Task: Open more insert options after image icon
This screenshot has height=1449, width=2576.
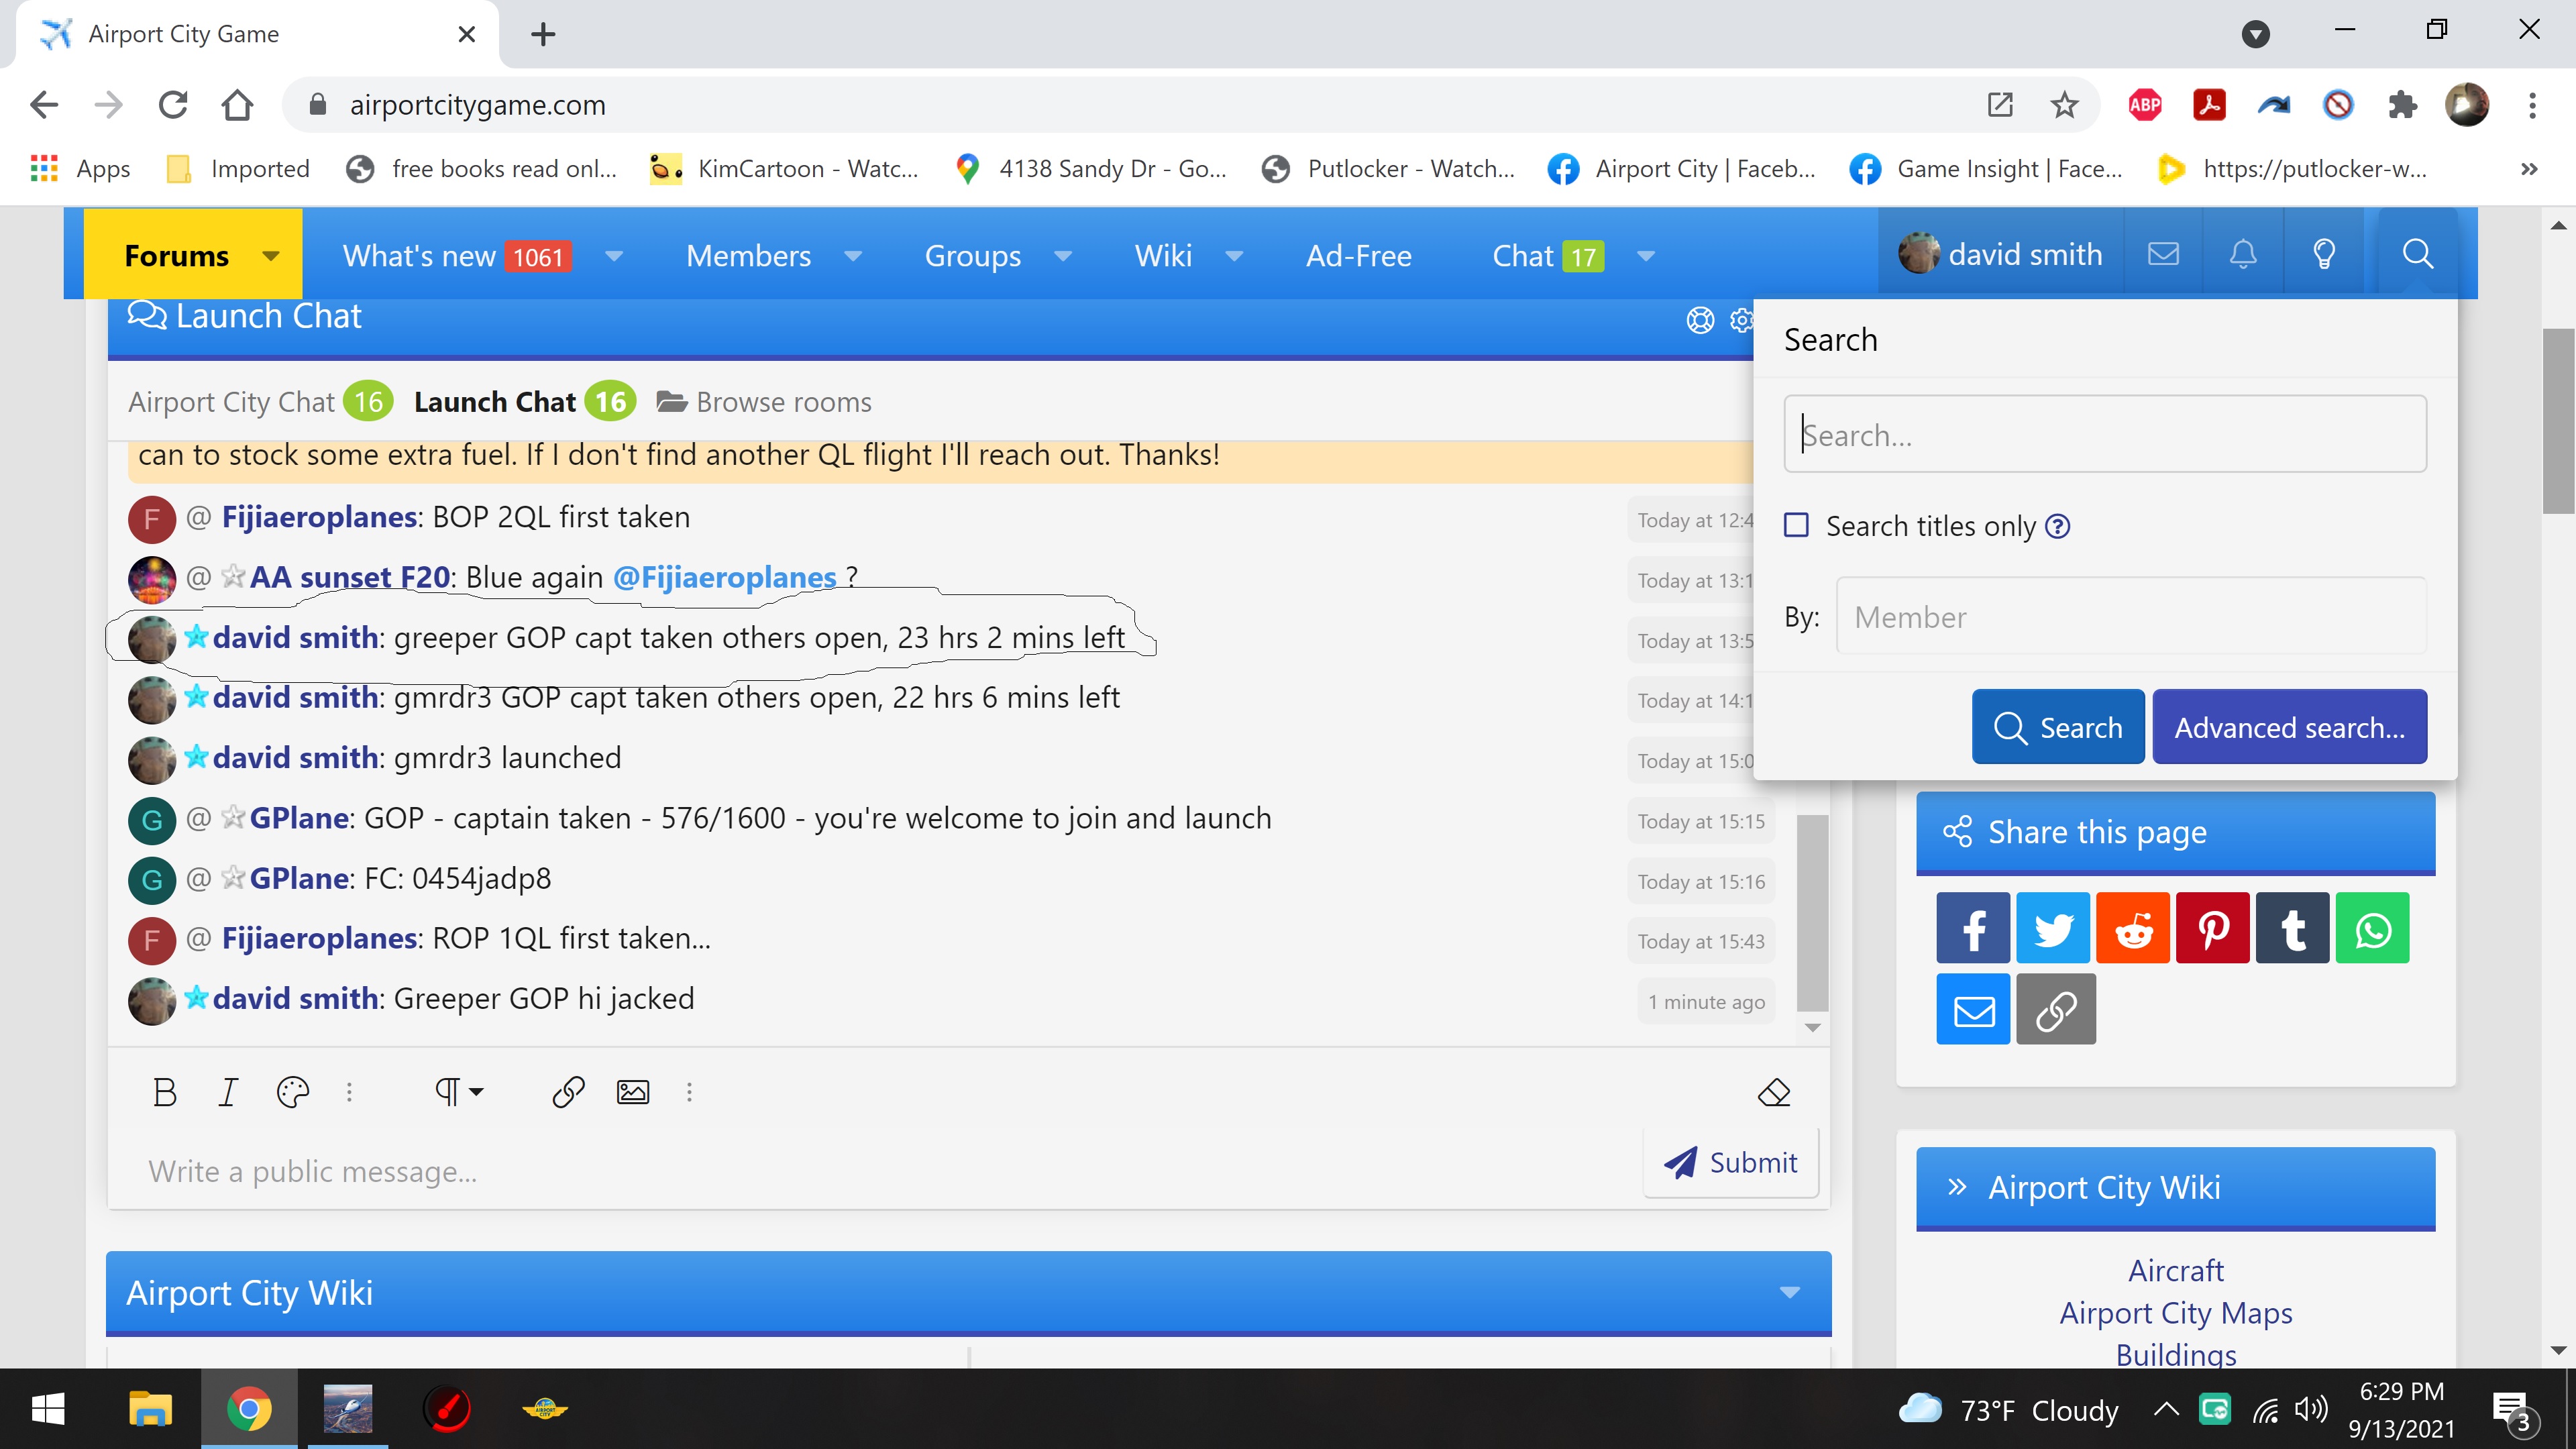Action: (689, 1092)
